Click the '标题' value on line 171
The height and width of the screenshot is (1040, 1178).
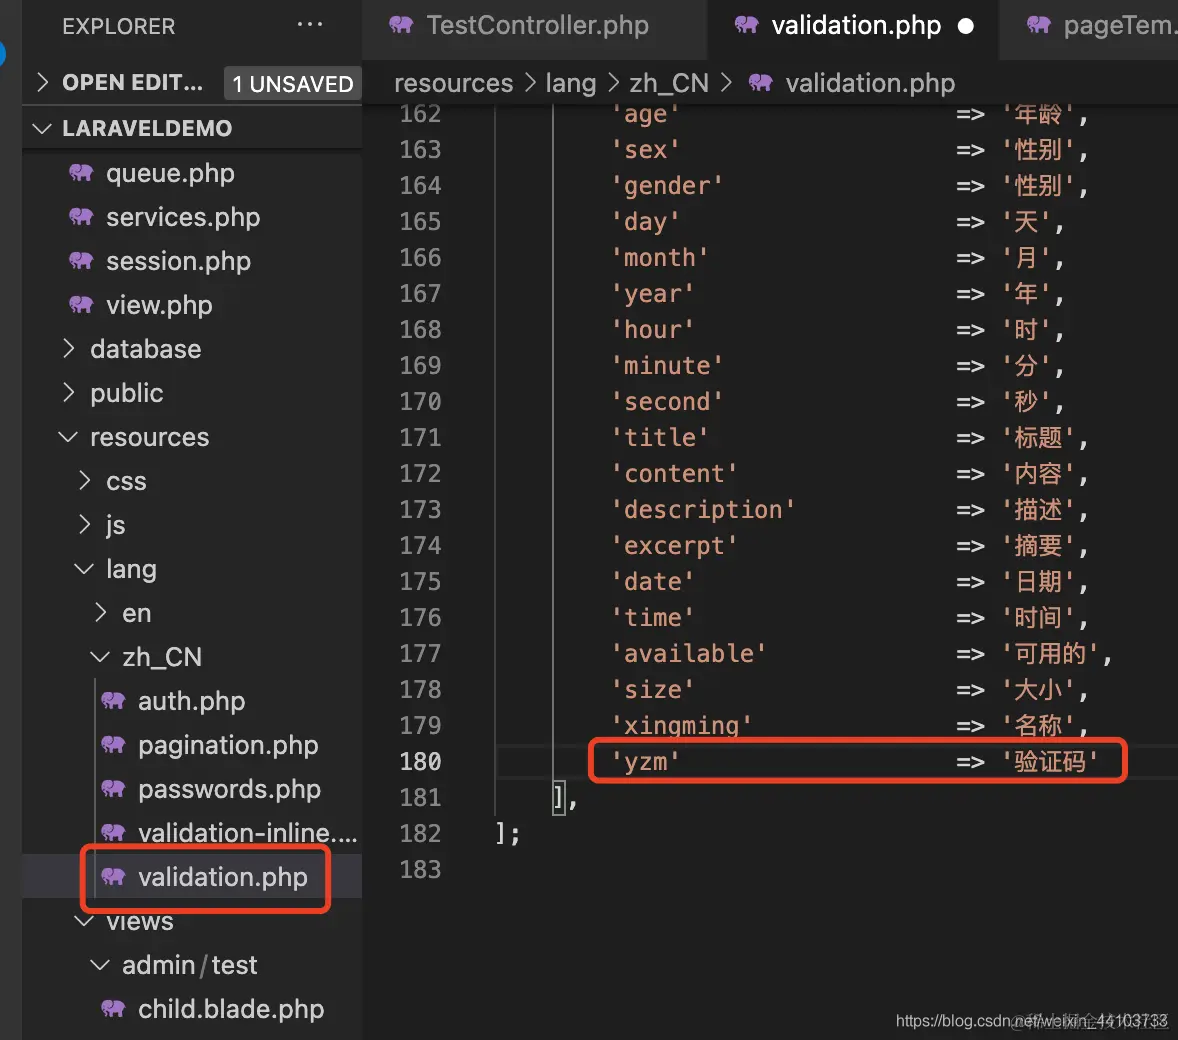click(1038, 437)
